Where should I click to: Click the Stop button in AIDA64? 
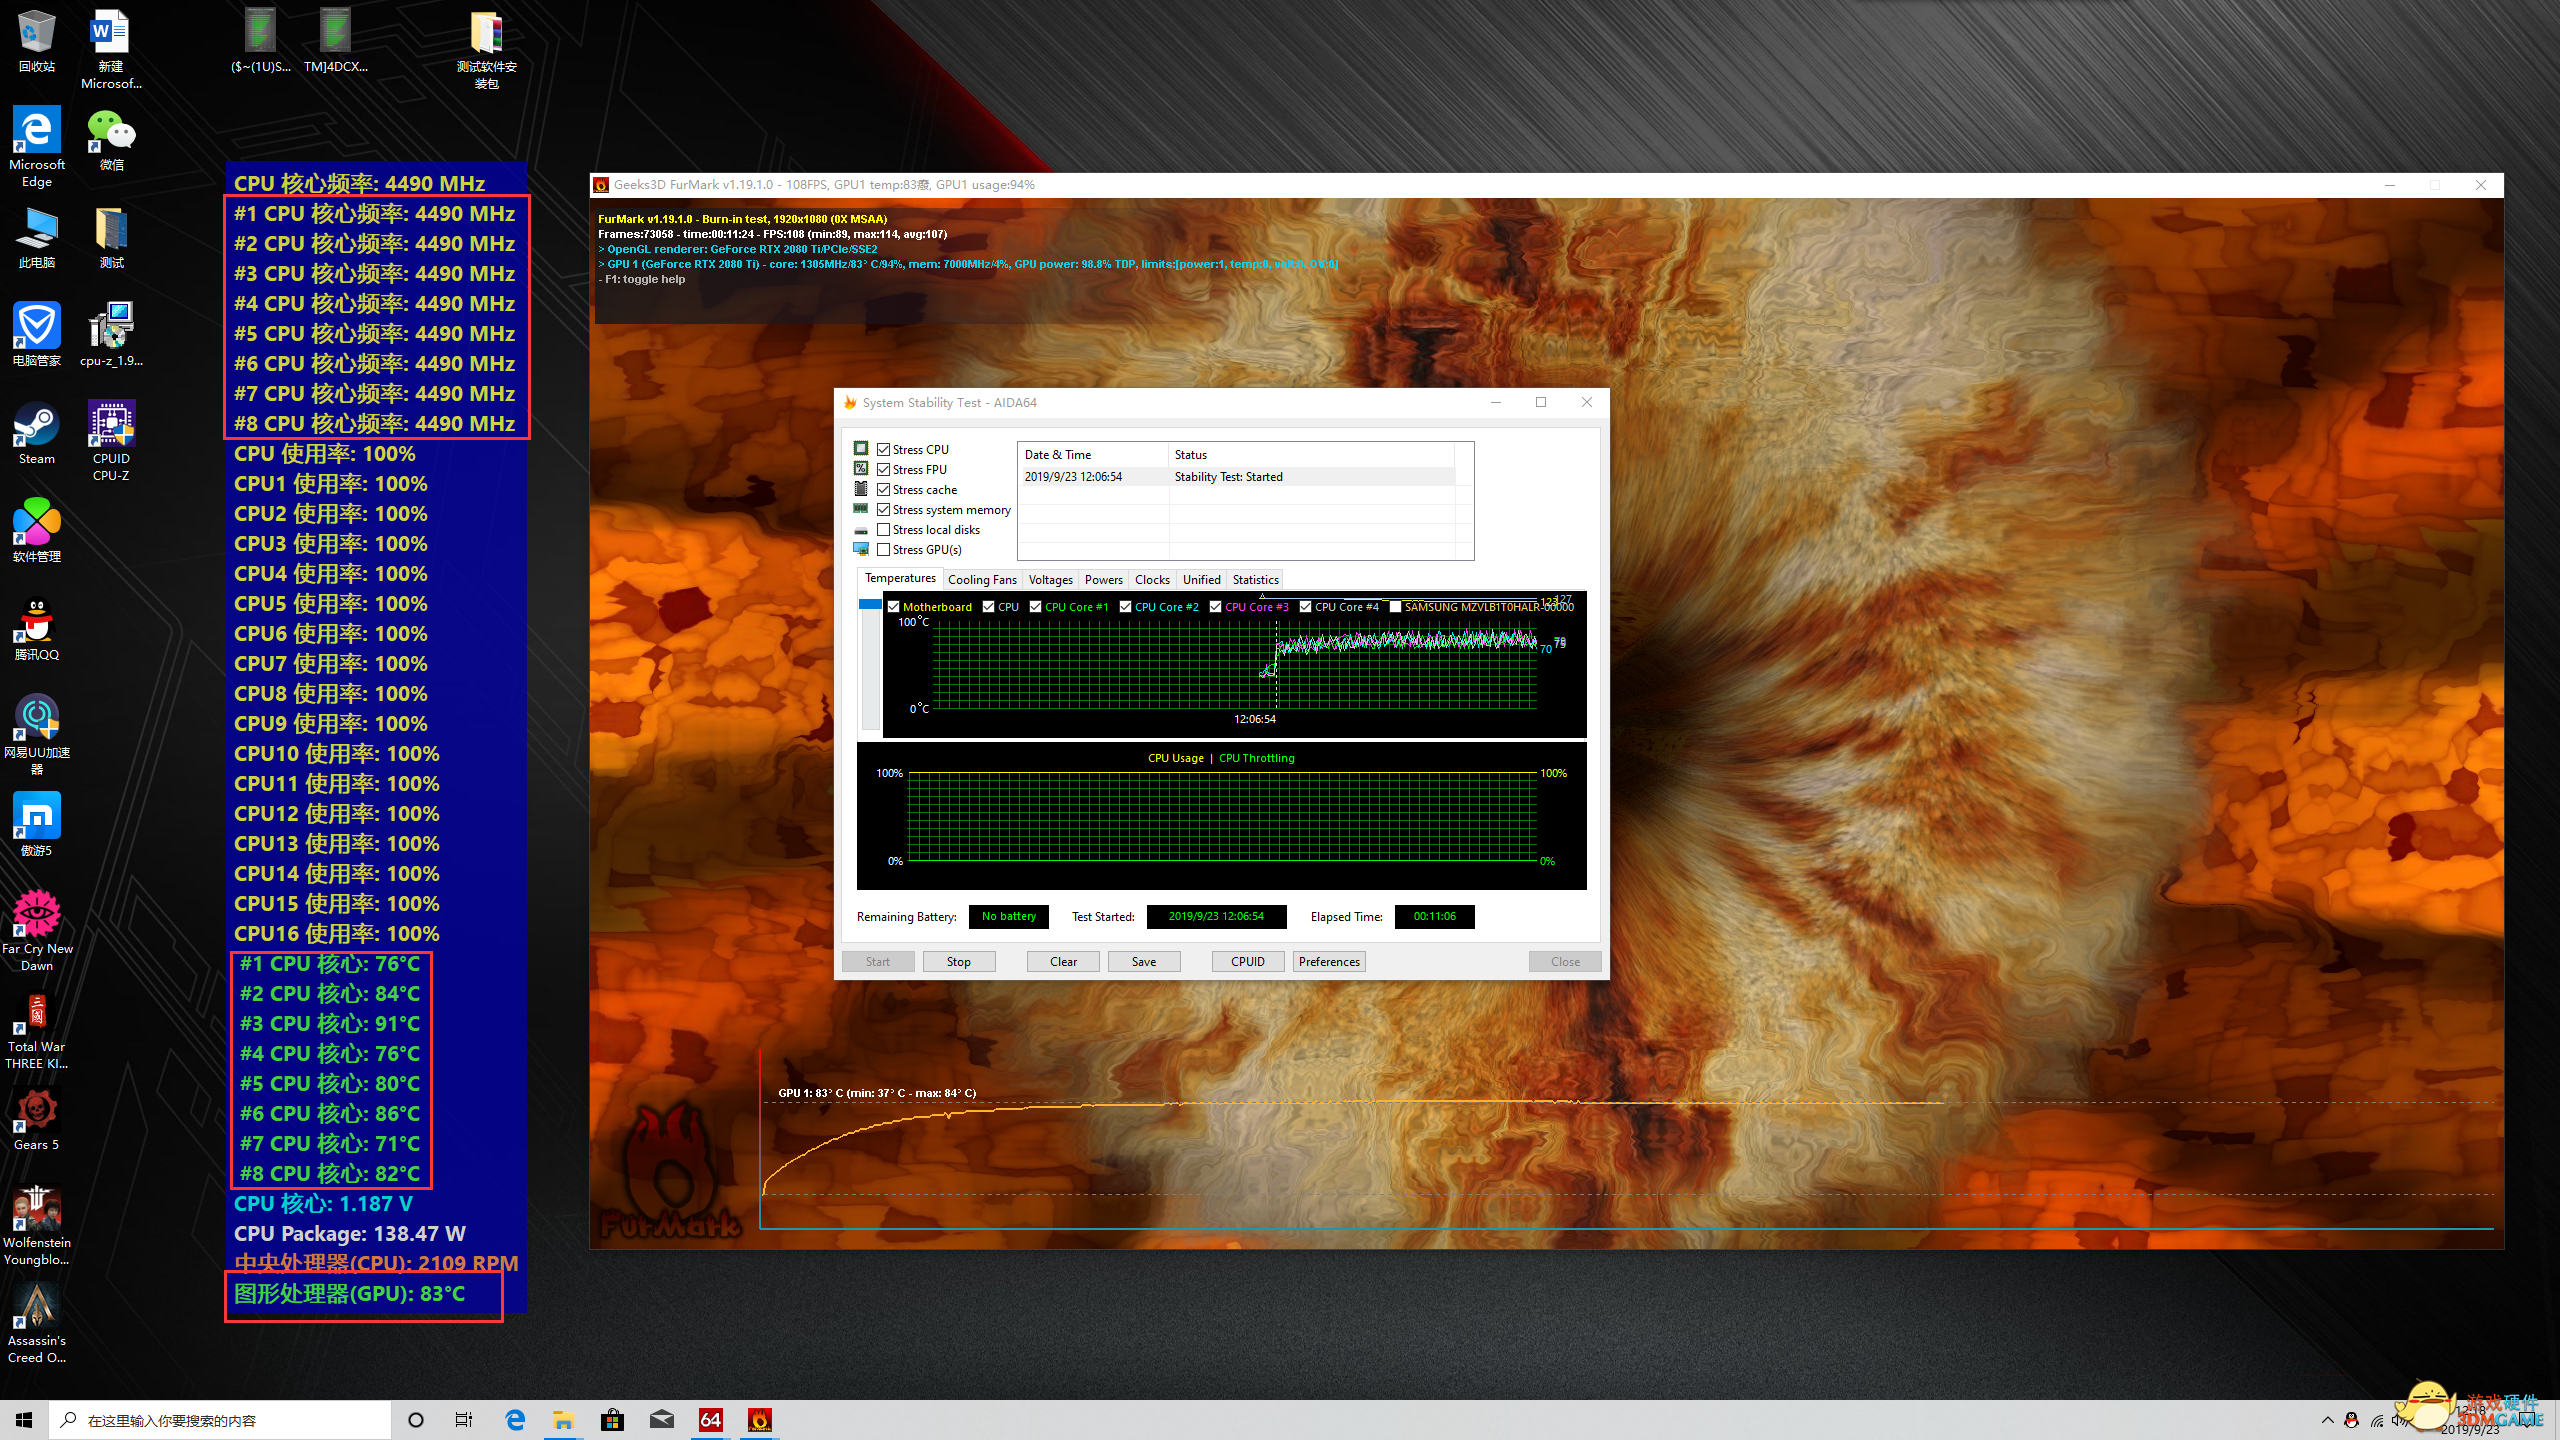(958, 962)
